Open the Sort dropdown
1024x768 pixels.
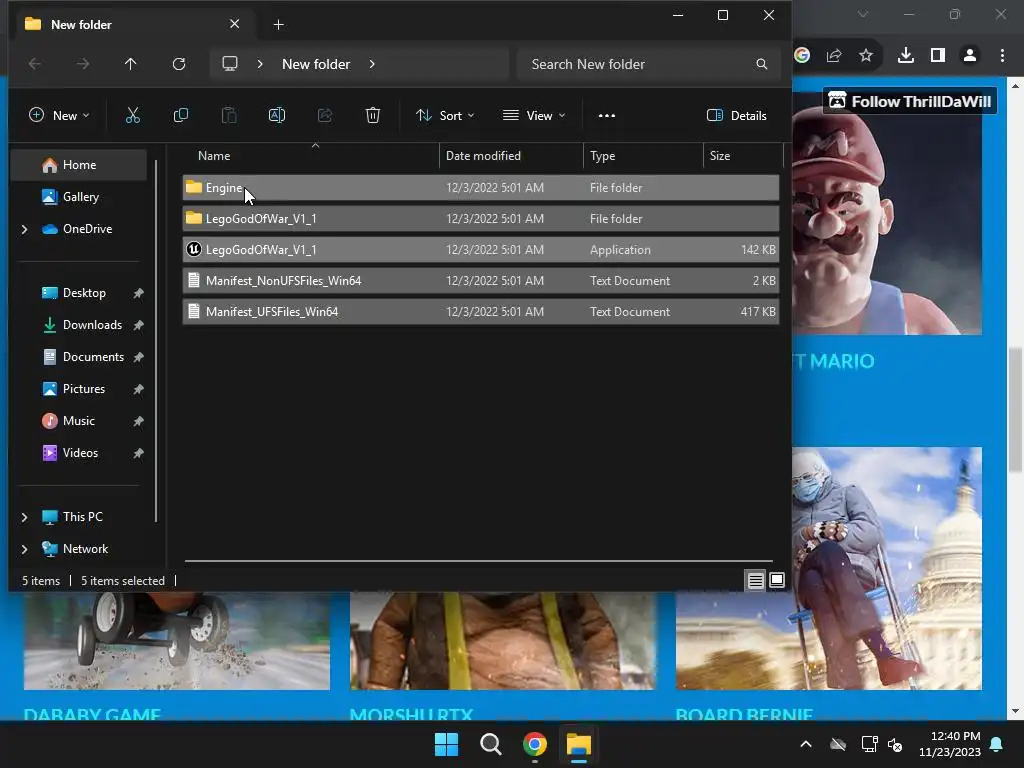445,116
